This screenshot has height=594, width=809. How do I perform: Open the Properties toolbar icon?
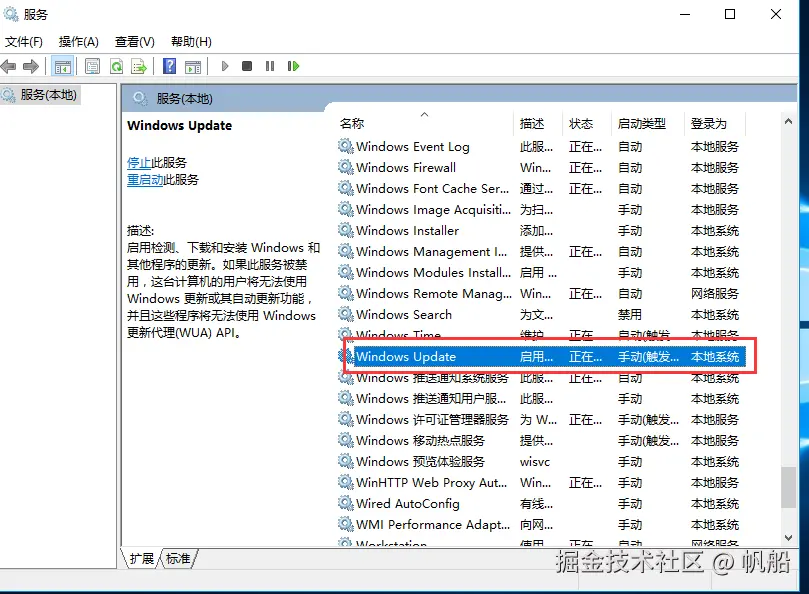[92, 66]
